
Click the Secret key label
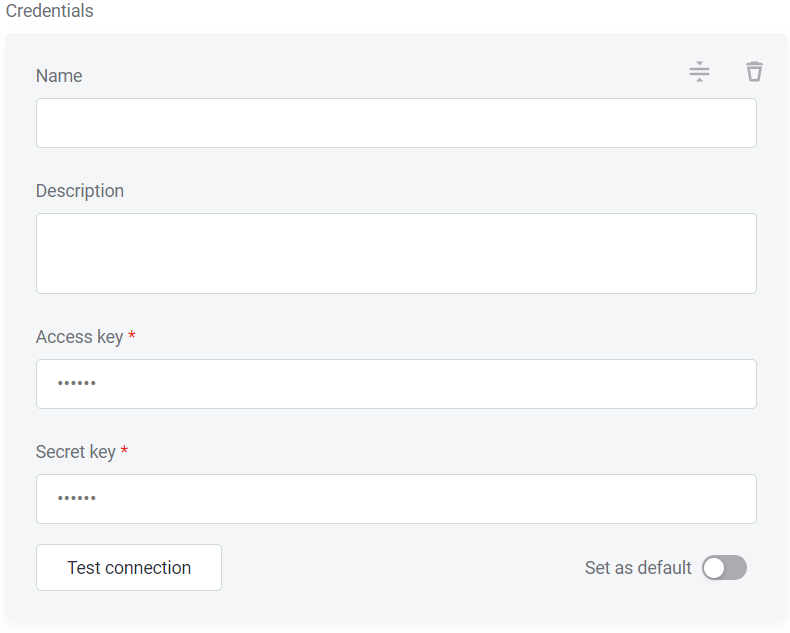[x=75, y=452]
